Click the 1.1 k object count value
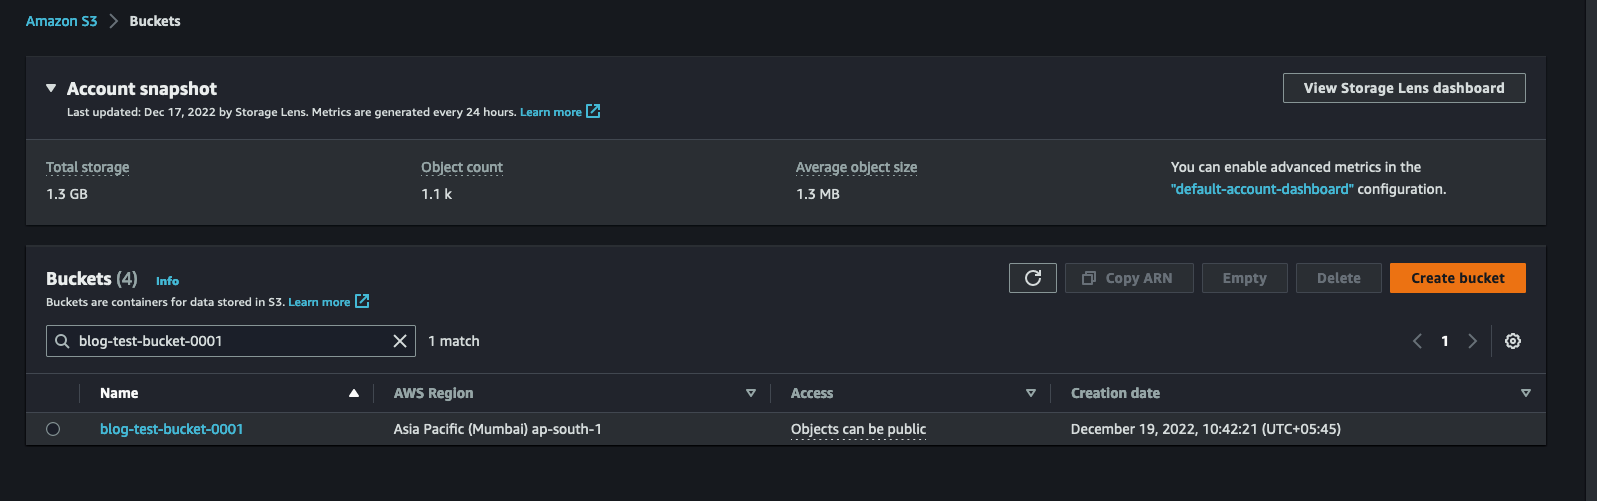The height and width of the screenshot is (501, 1597). 437,194
